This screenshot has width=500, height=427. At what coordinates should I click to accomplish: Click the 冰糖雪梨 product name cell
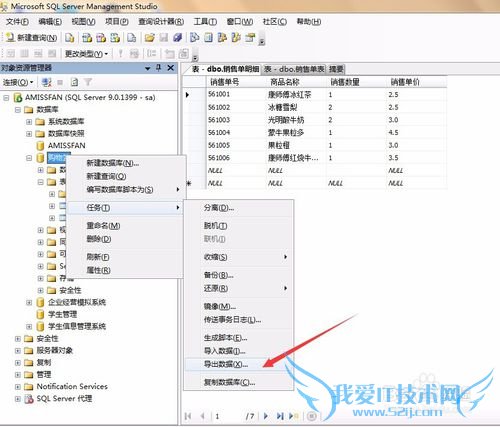pos(296,107)
